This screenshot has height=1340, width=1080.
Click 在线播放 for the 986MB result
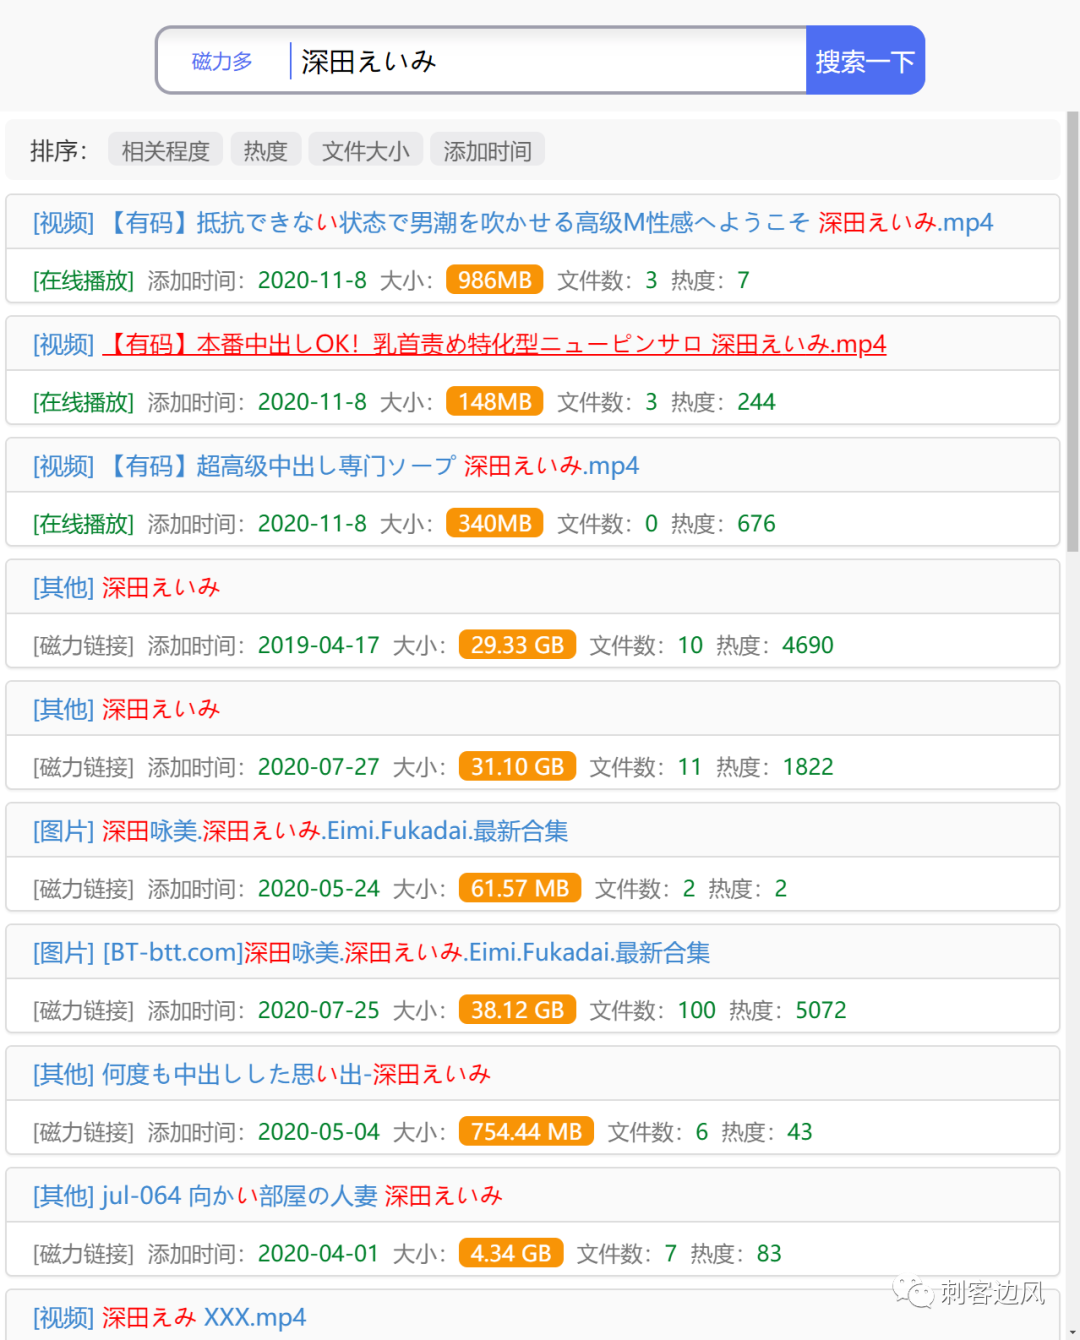[x=83, y=280]
